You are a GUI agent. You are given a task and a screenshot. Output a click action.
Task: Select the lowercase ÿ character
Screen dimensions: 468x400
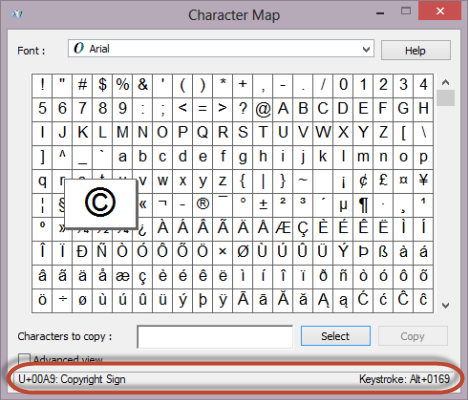click(223, 300)
